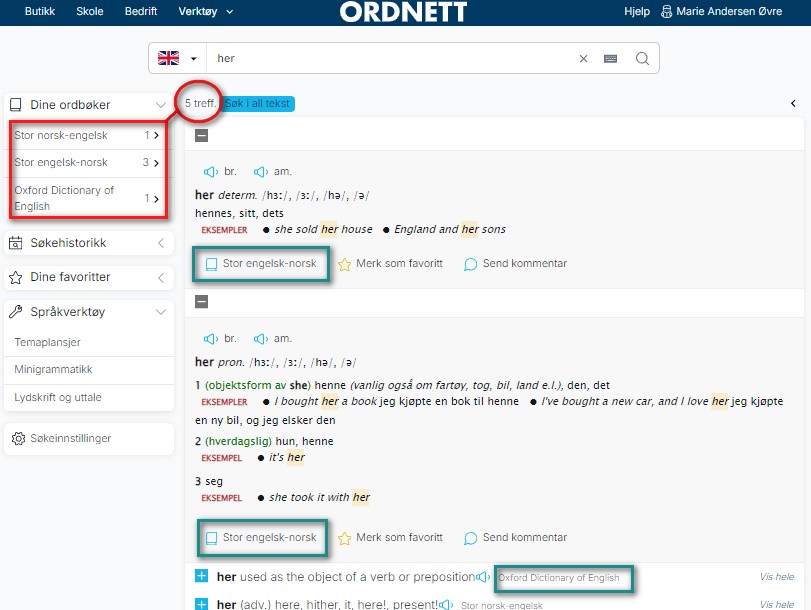The height and width of the screenshot is (610, 811).
Task: Click 'Vis hele' for 'her (adv.)' entry
Action: 776,604
